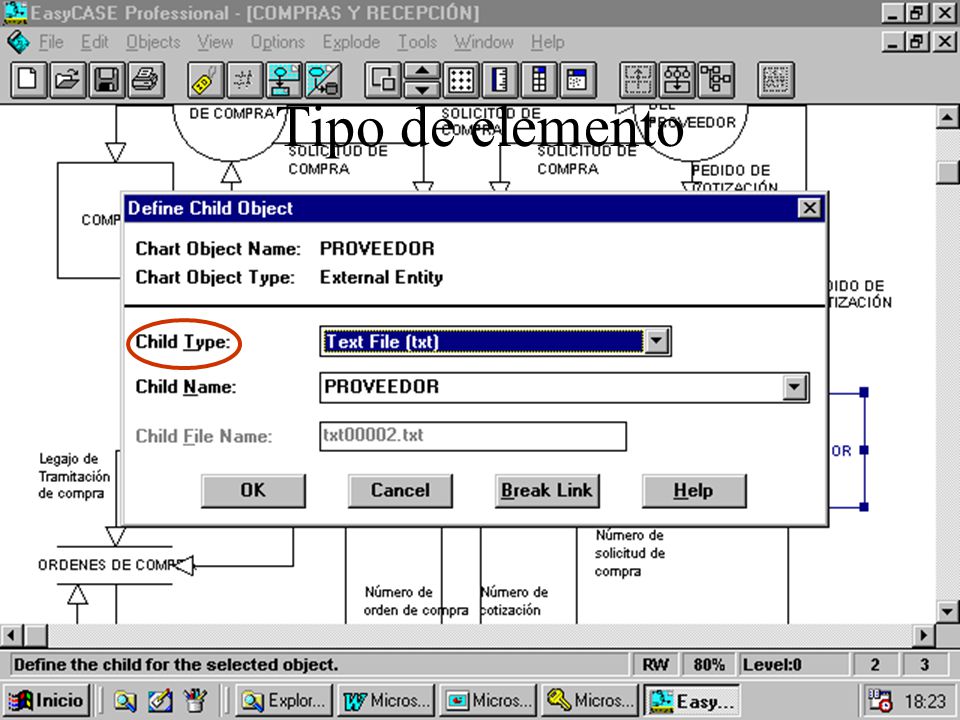Open the Edit menu
Image resolution: width=960 pixels, height=720 pixels.
point(95,42)
